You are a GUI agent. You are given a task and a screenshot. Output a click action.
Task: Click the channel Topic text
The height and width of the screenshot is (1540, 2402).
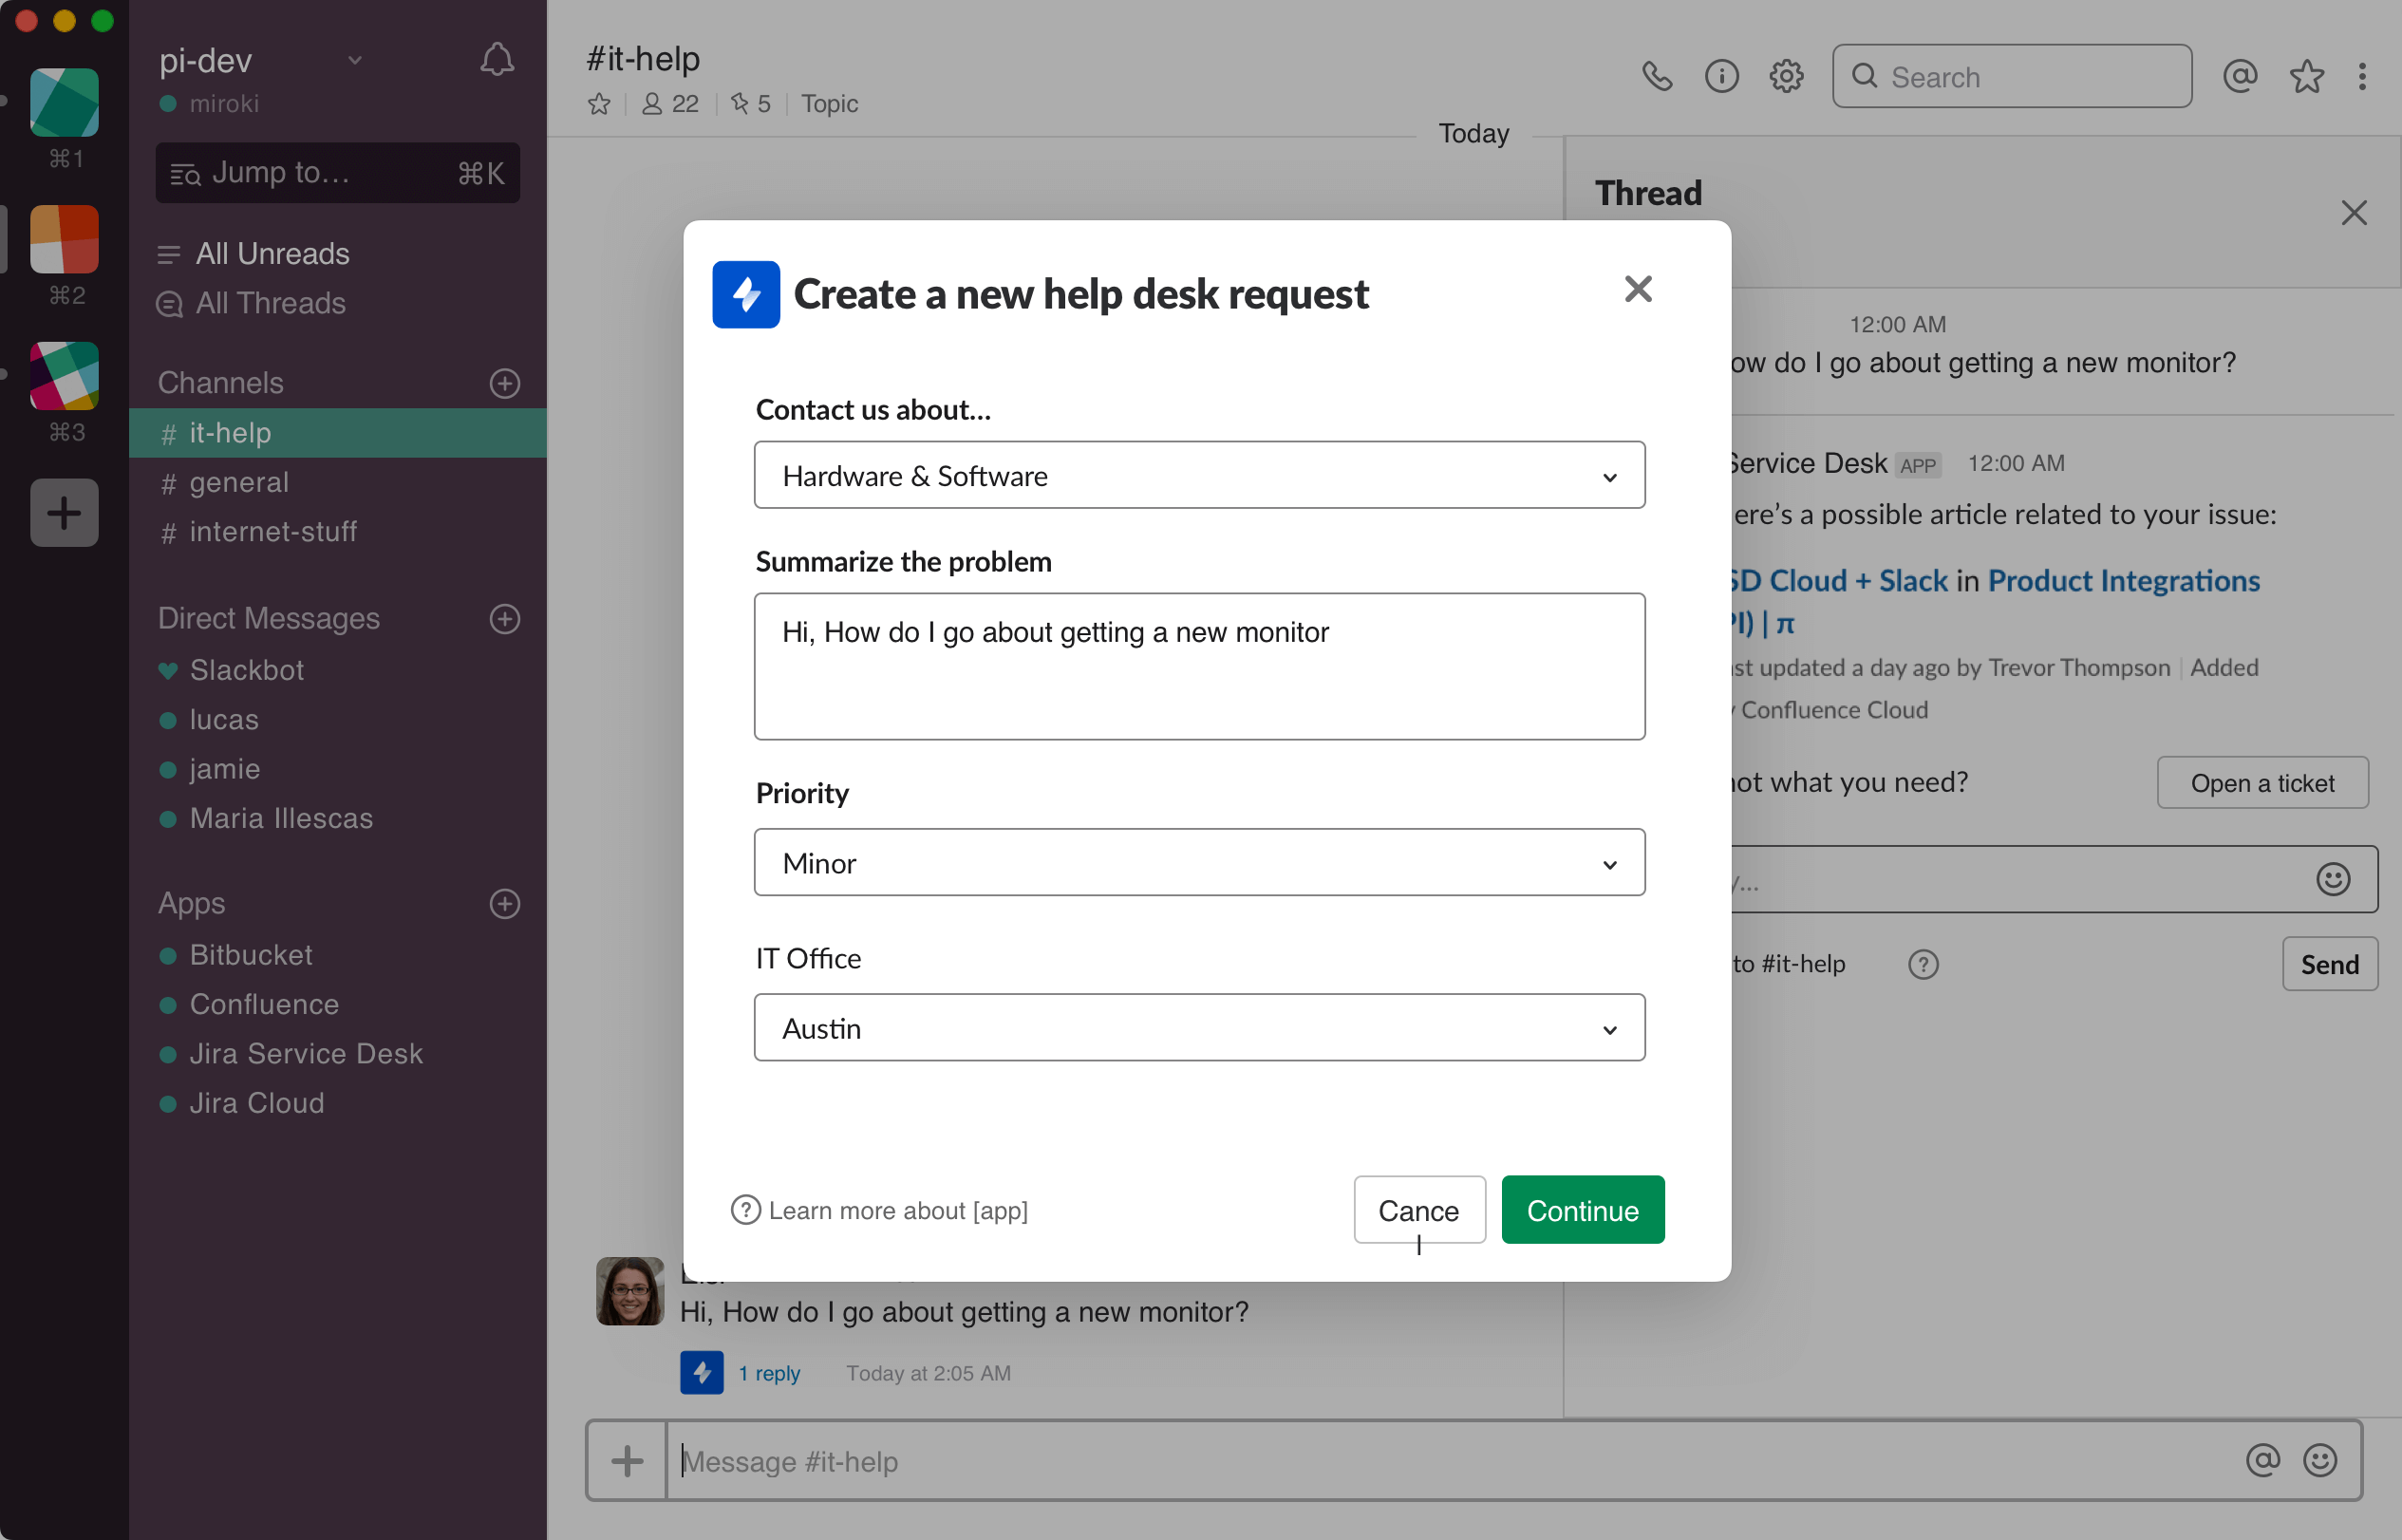[829, 104]
